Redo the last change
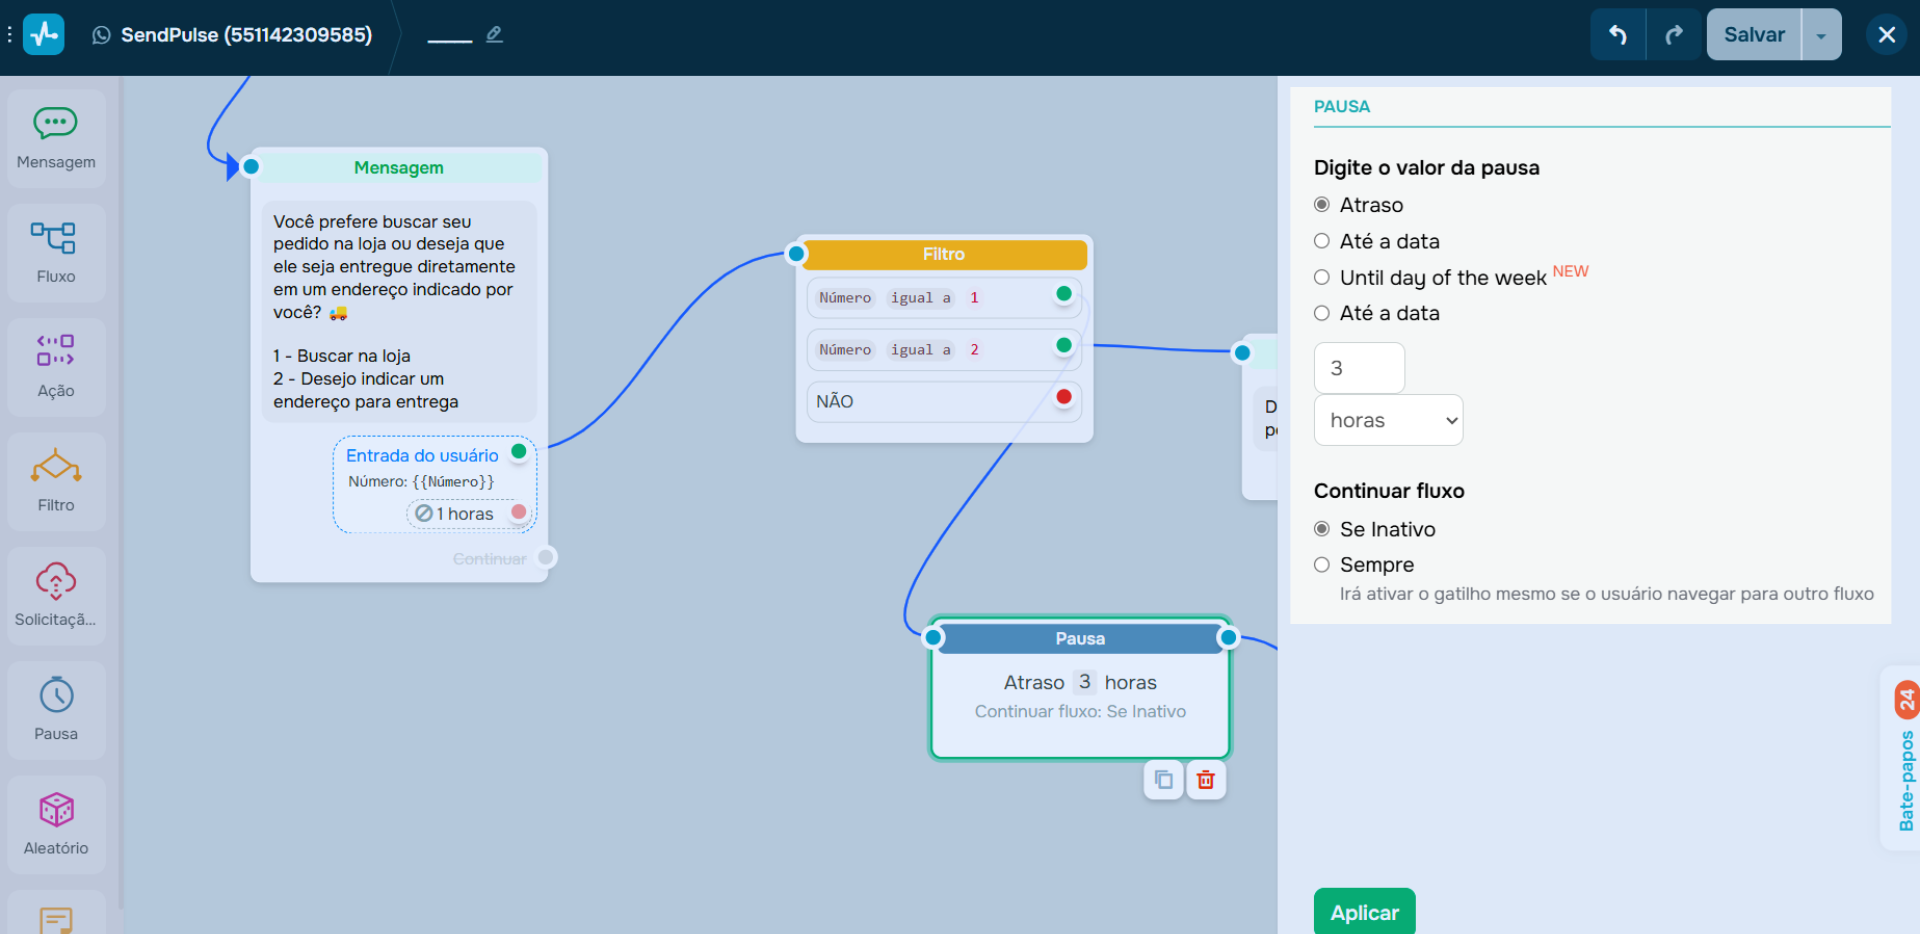This screenshot has width=1920, height=934. (x=1674, y=35)
